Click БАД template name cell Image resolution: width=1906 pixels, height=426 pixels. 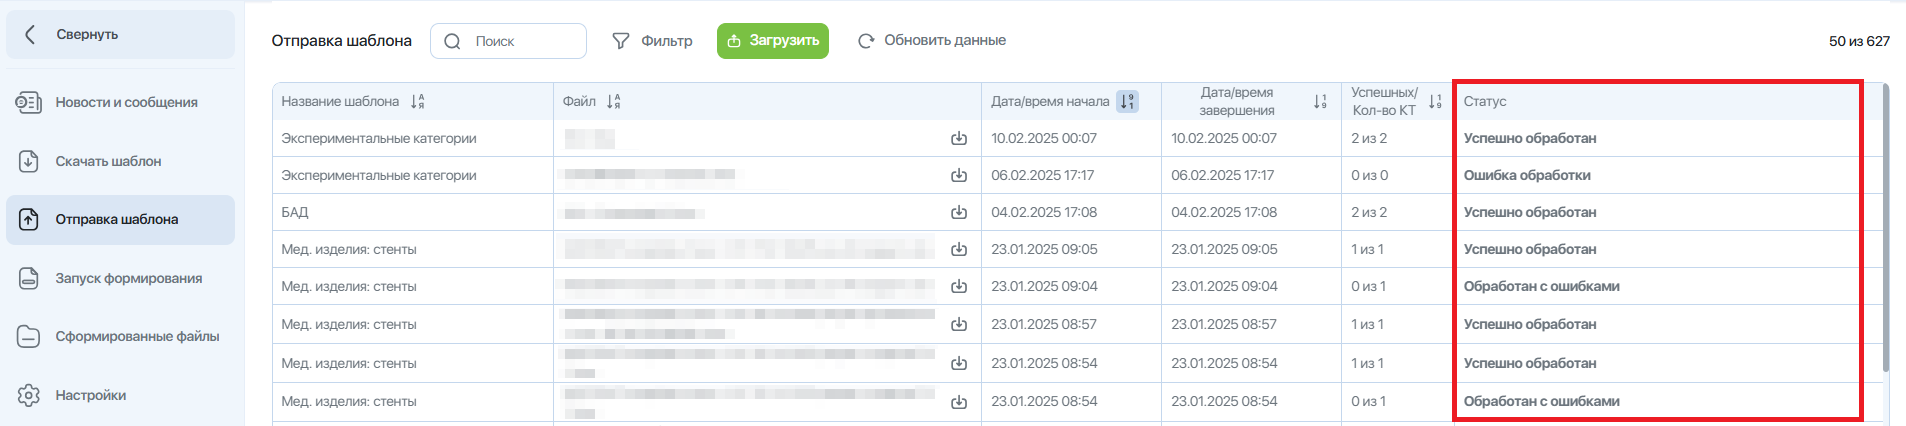295,212
